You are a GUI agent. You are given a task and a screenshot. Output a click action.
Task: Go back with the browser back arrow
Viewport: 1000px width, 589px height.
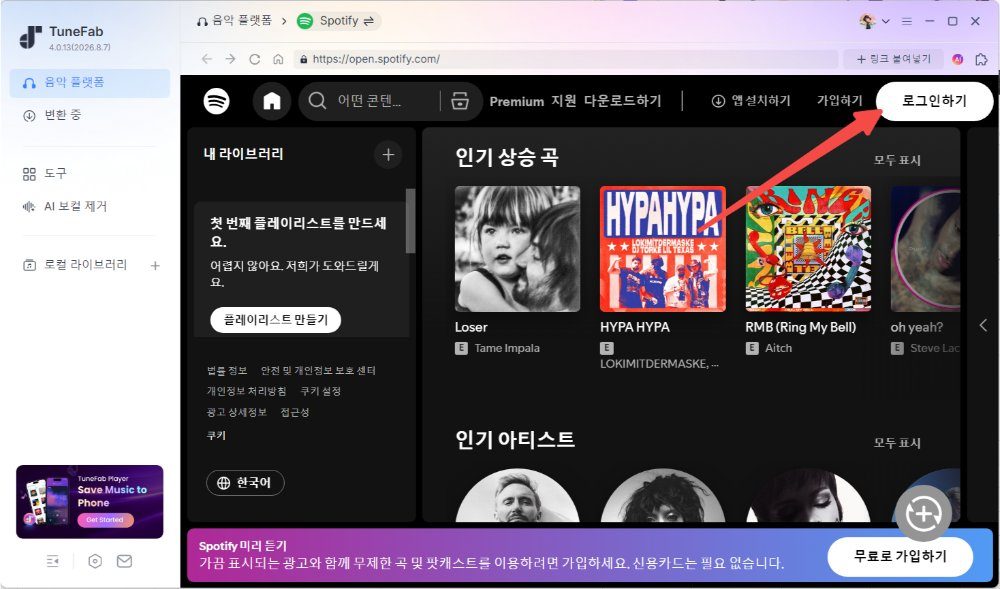[x=207, y=59]
